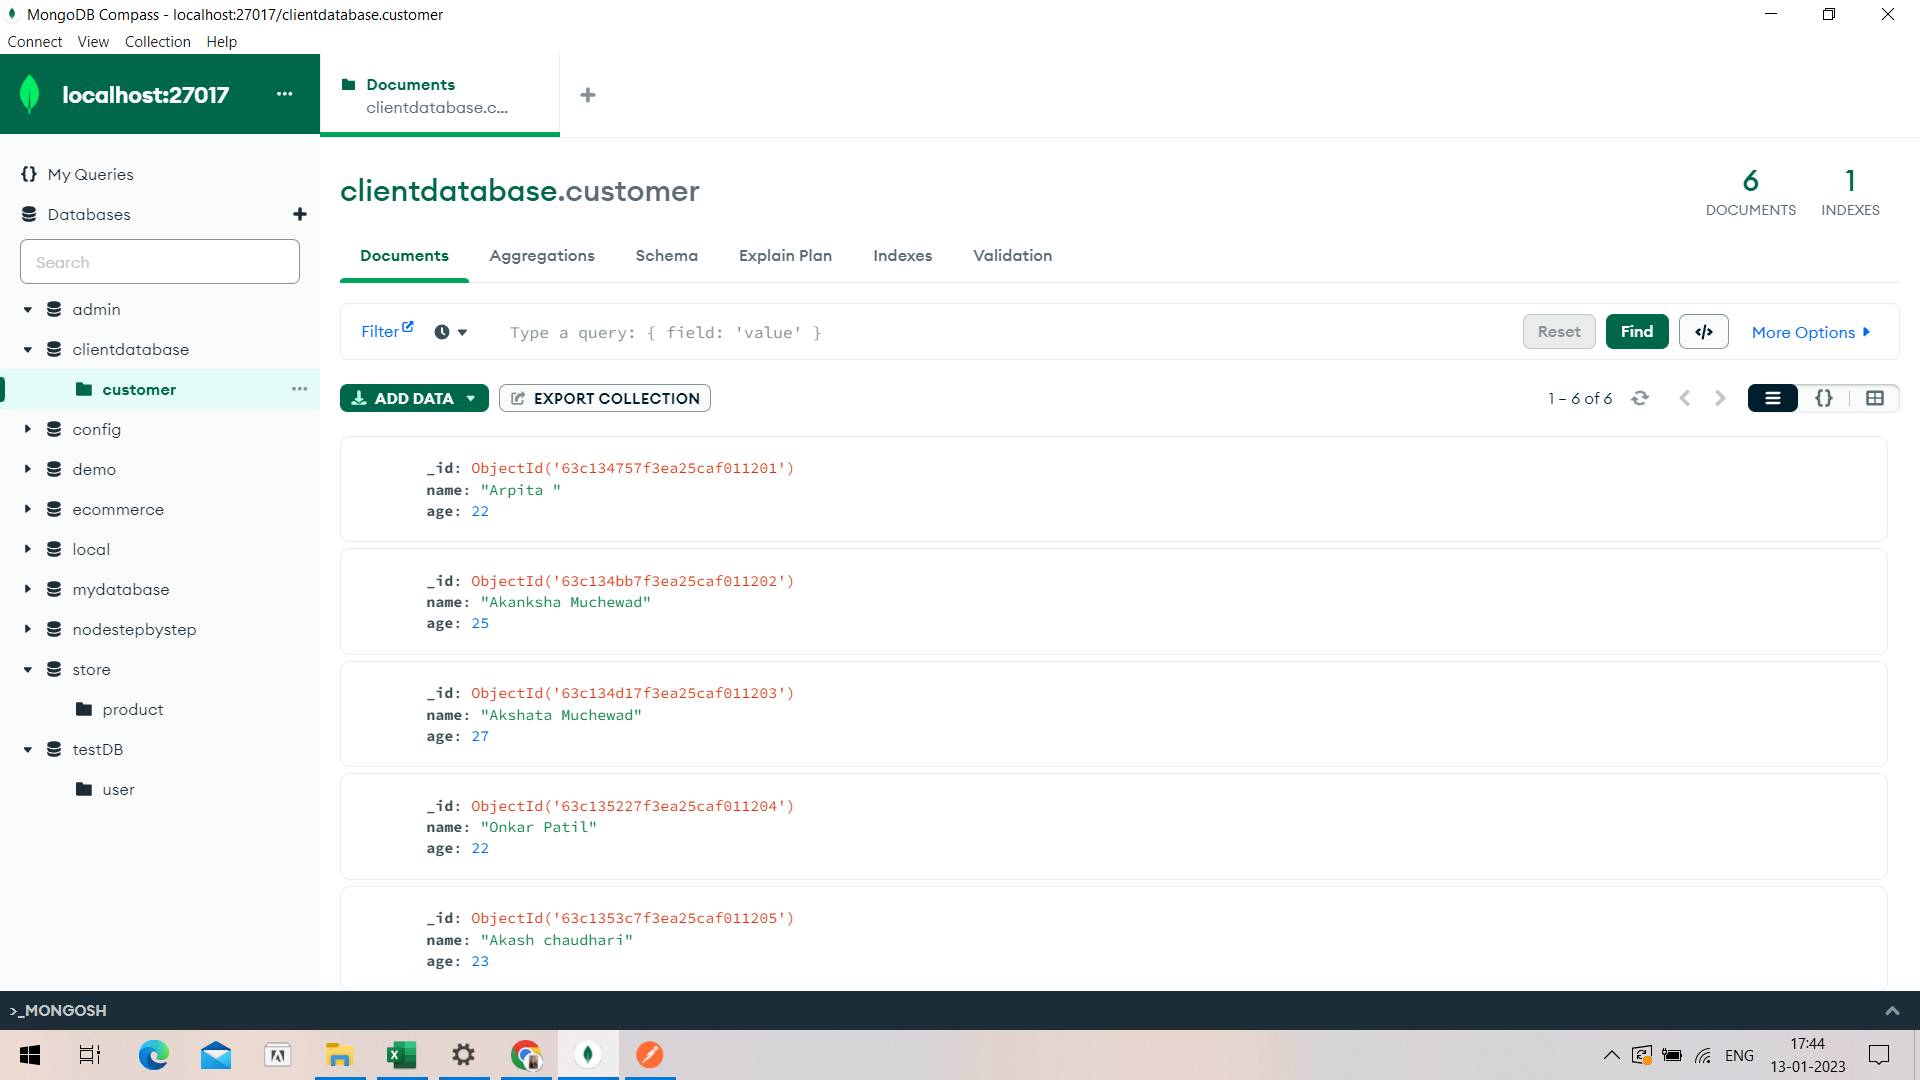The image size is (1920, 1080).
Task: Refresh the documents list
Action: click(x=1641, y=397)
